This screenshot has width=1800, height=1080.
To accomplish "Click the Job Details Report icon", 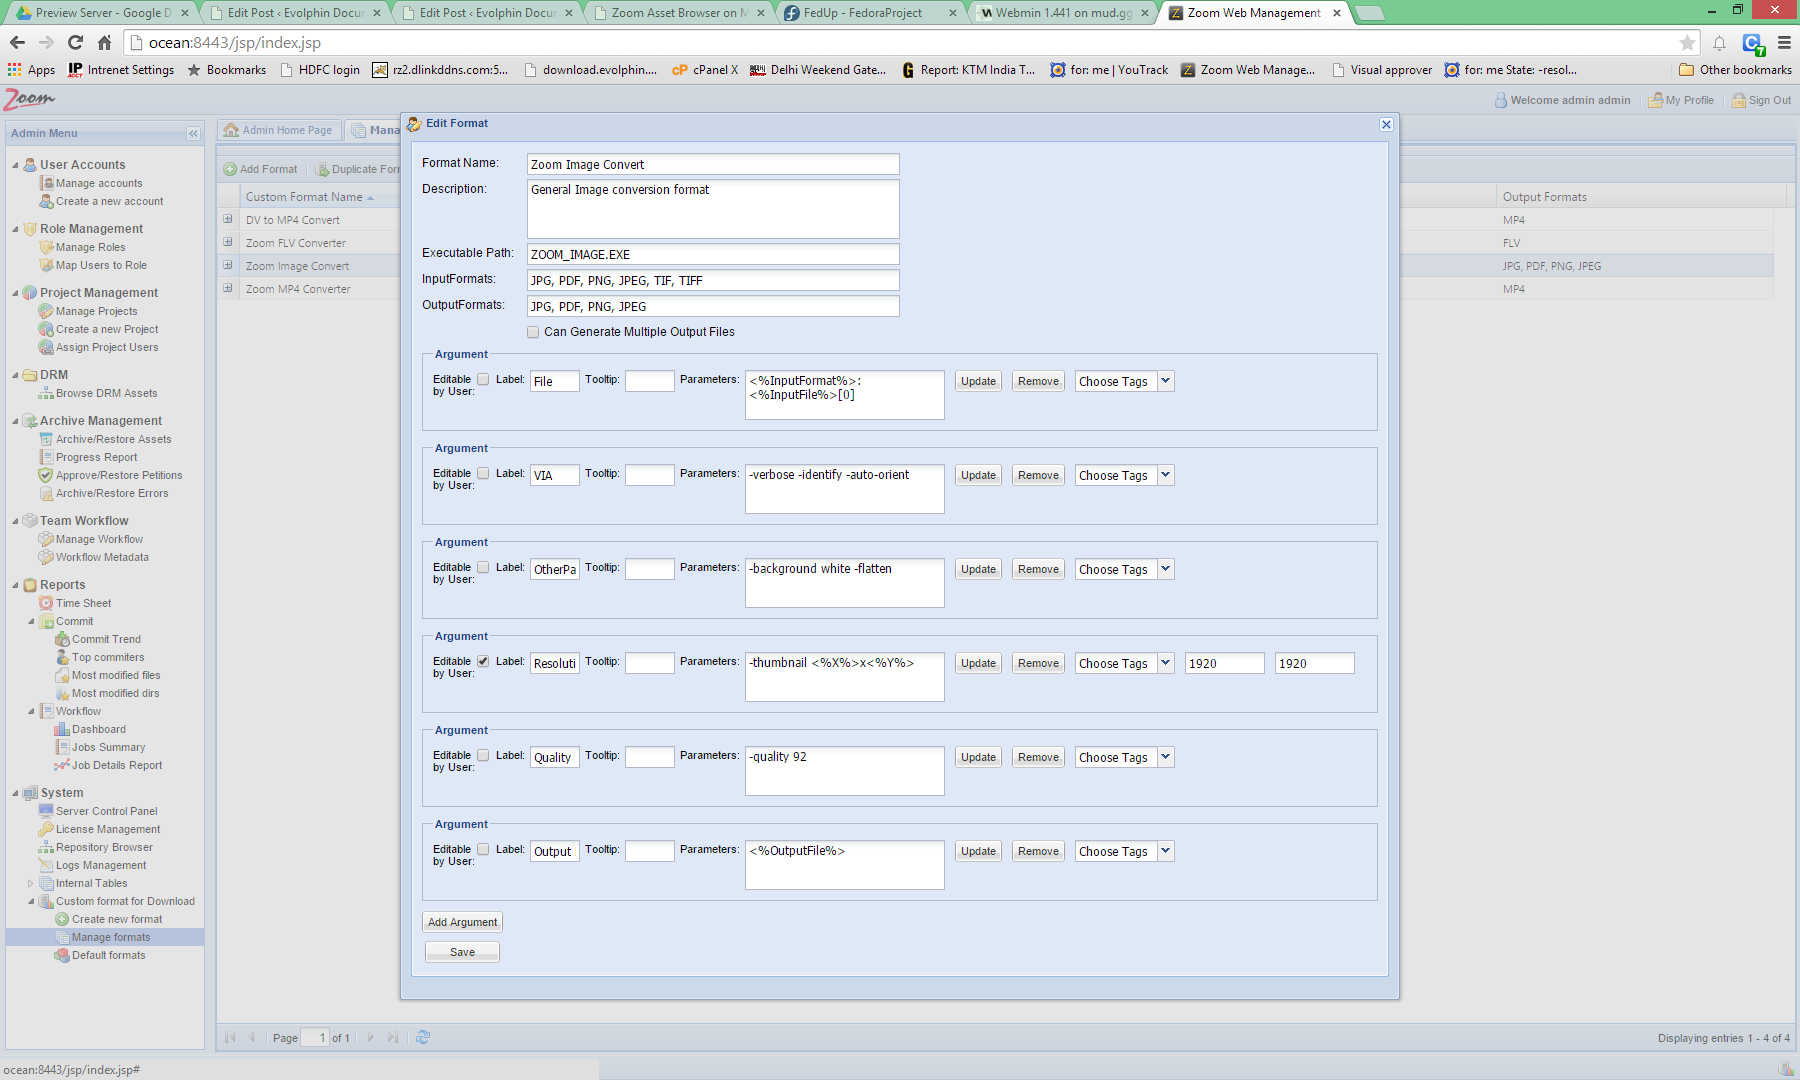I will [x=62, y=765].
